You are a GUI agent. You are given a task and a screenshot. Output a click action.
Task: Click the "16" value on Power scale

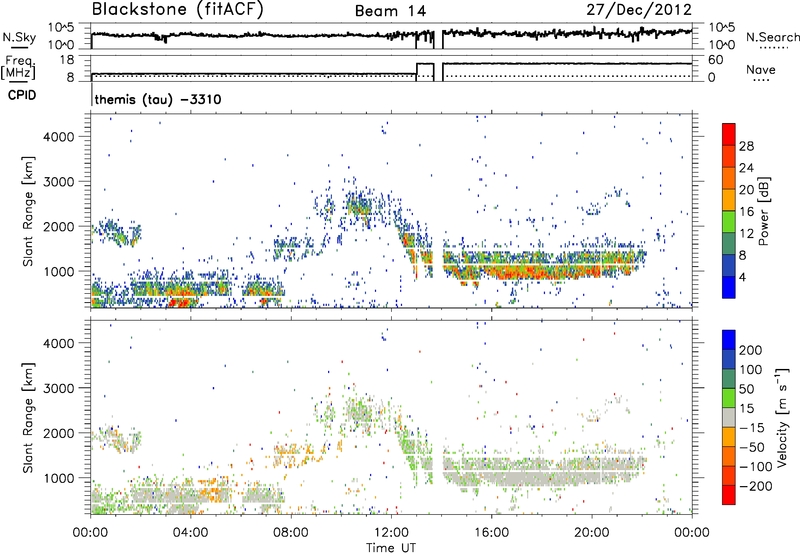[x=746, y=212]
